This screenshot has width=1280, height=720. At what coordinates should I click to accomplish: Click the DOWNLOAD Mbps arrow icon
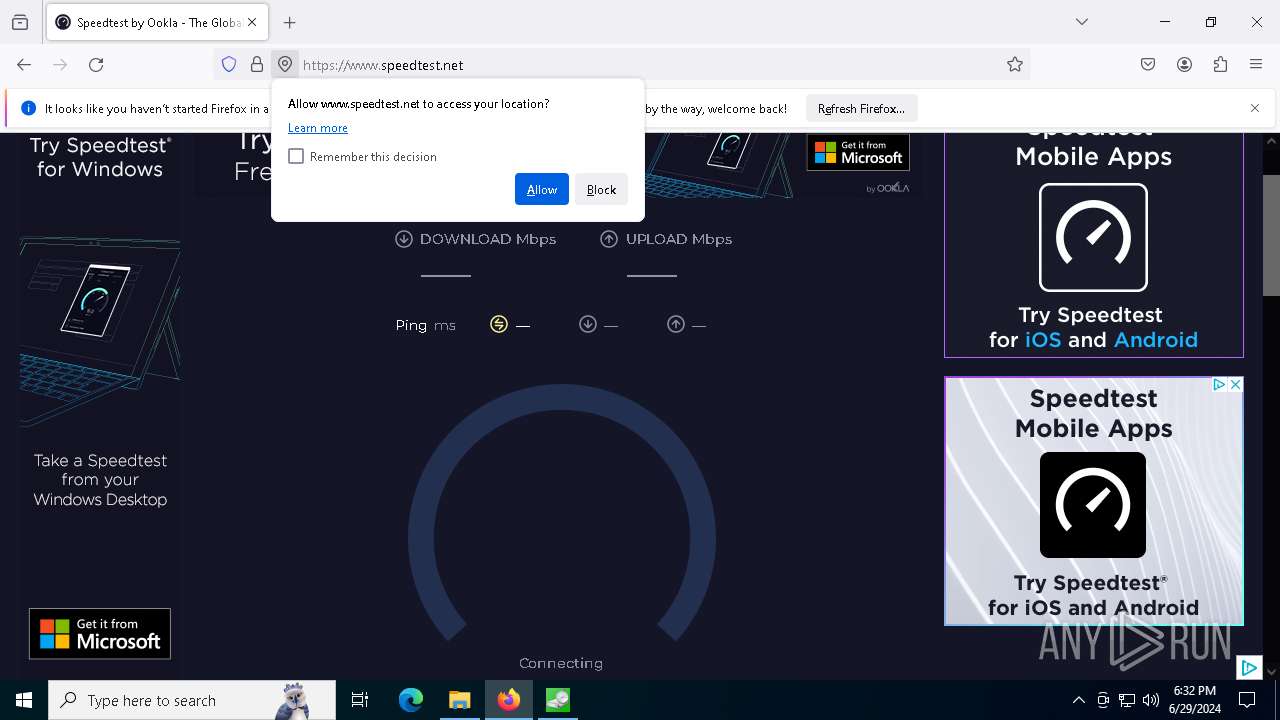click(404, 239)
